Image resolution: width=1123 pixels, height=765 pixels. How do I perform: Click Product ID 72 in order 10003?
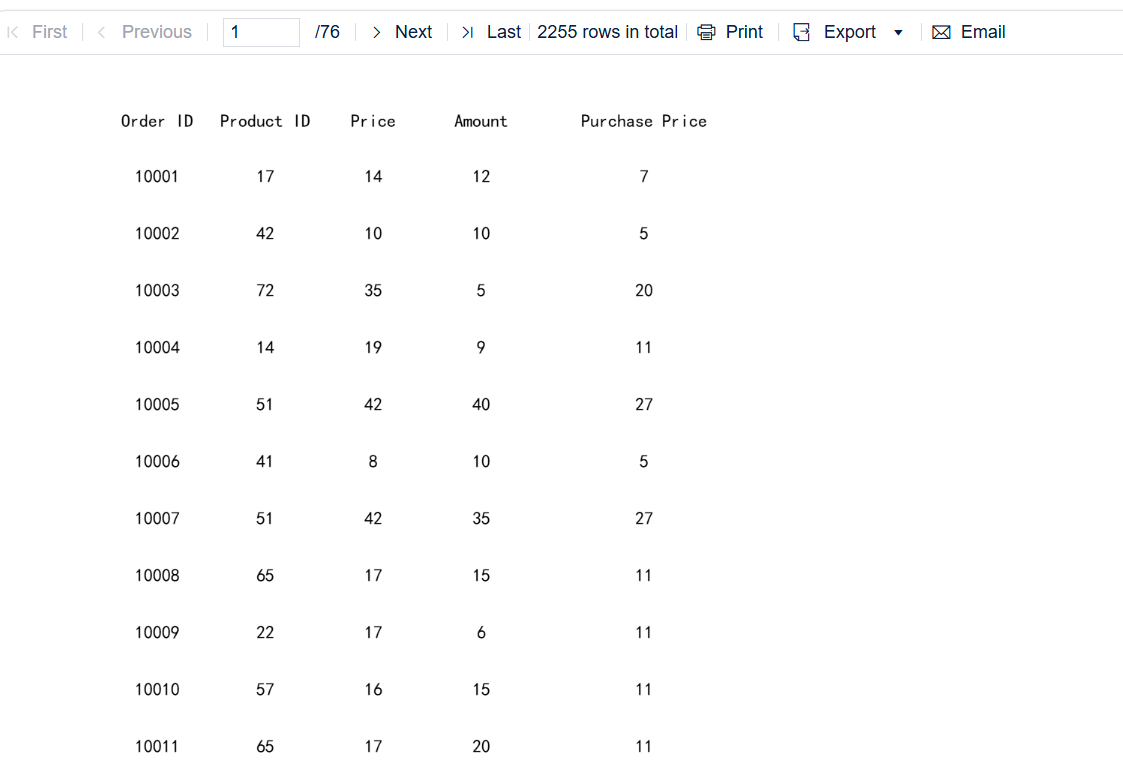tap(265, 290)
